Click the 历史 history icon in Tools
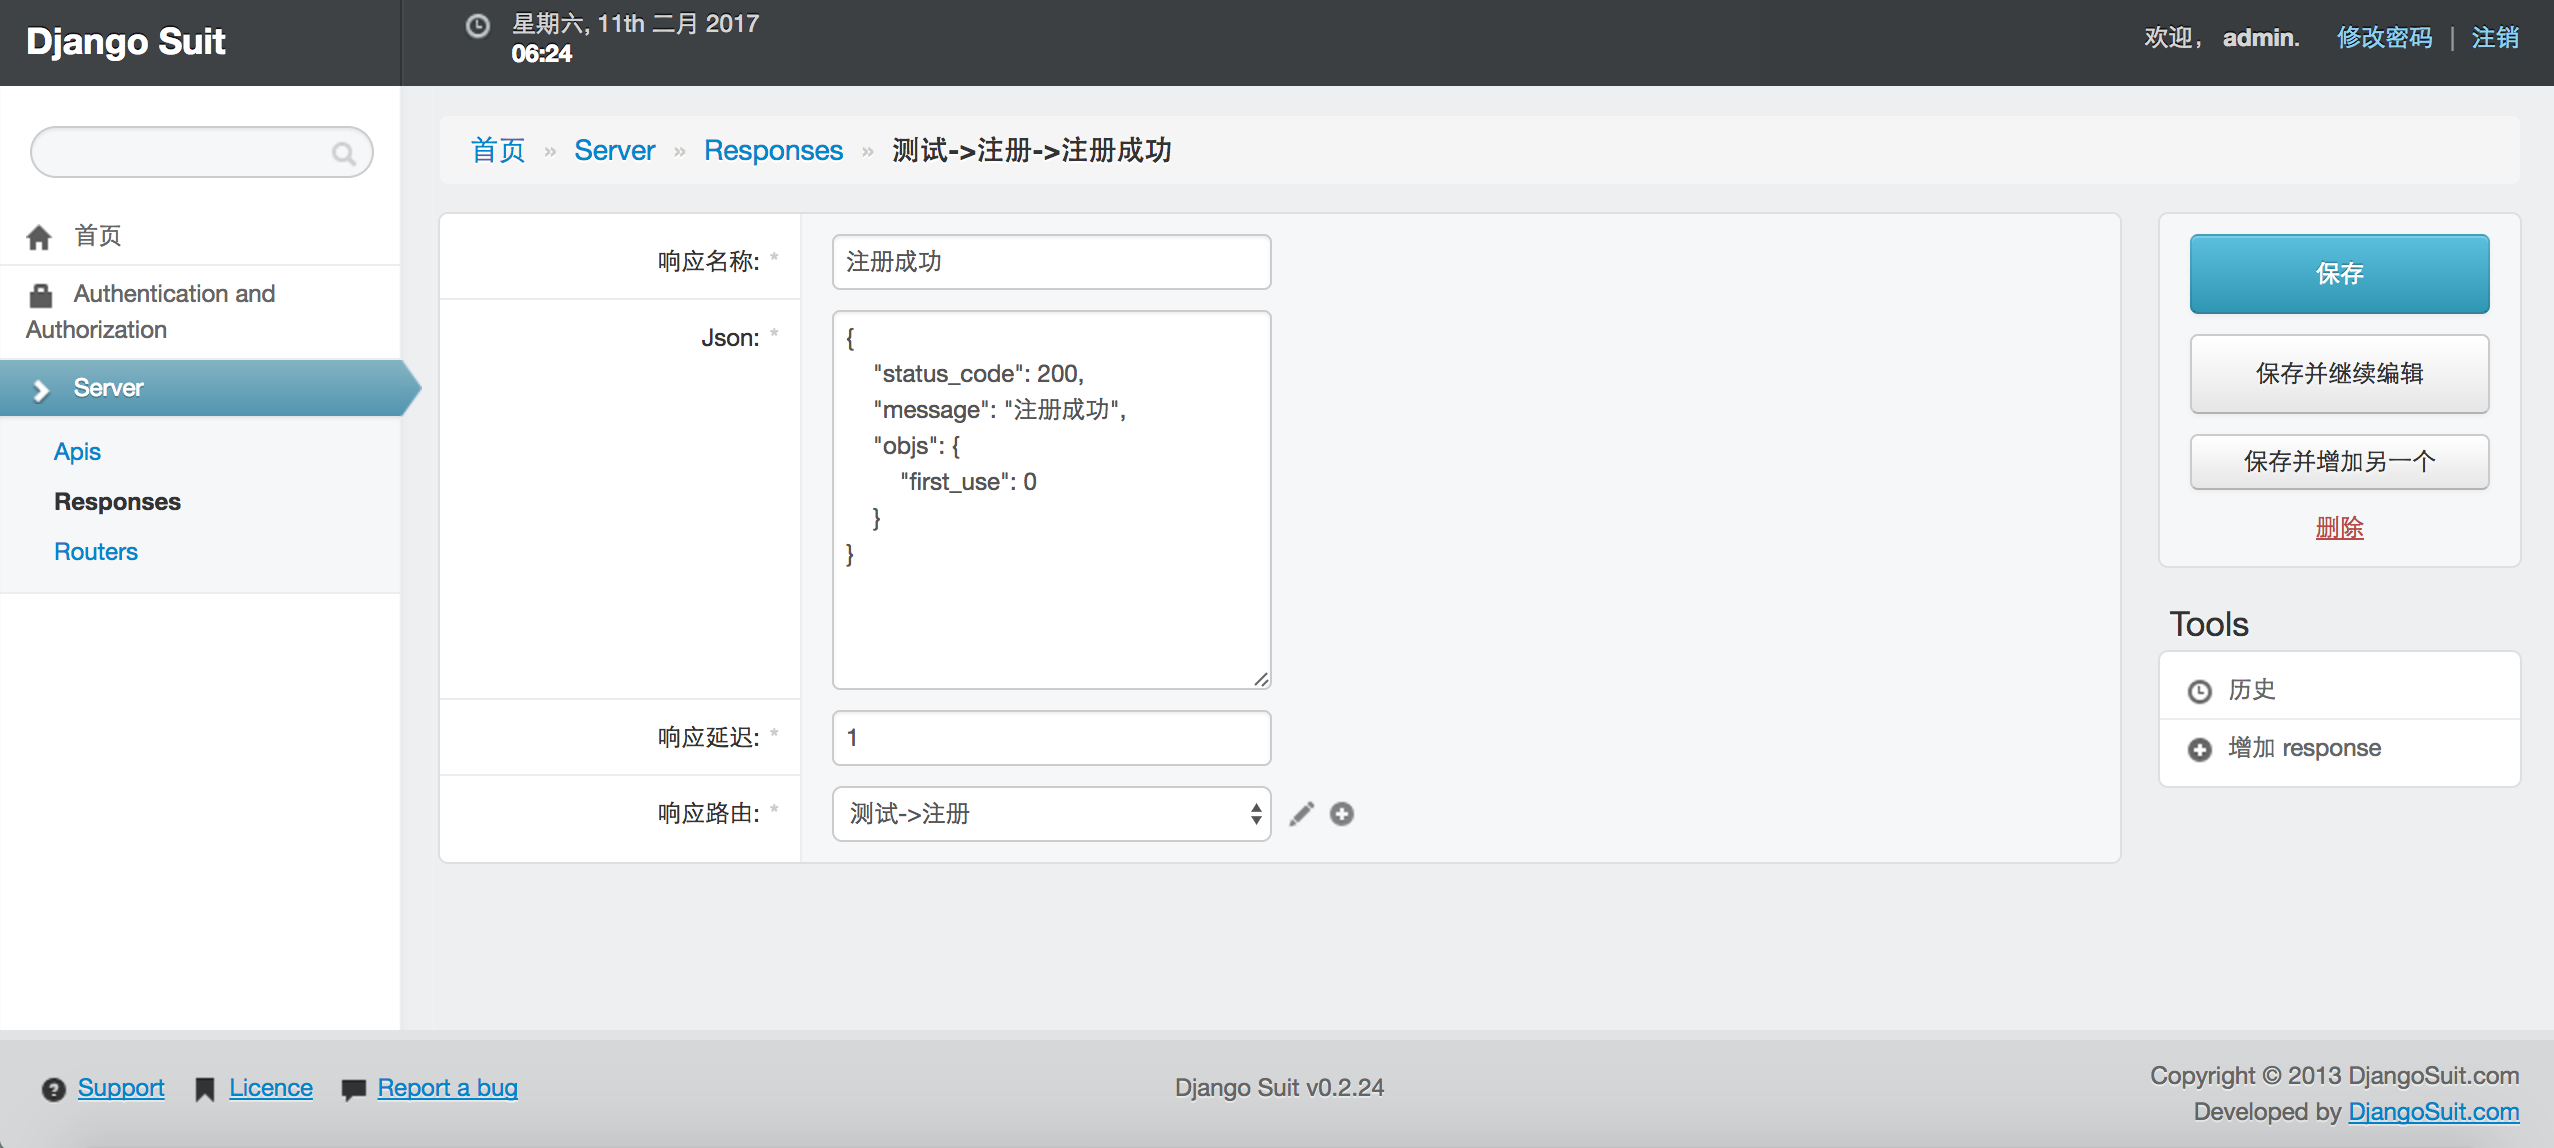 2201,690
